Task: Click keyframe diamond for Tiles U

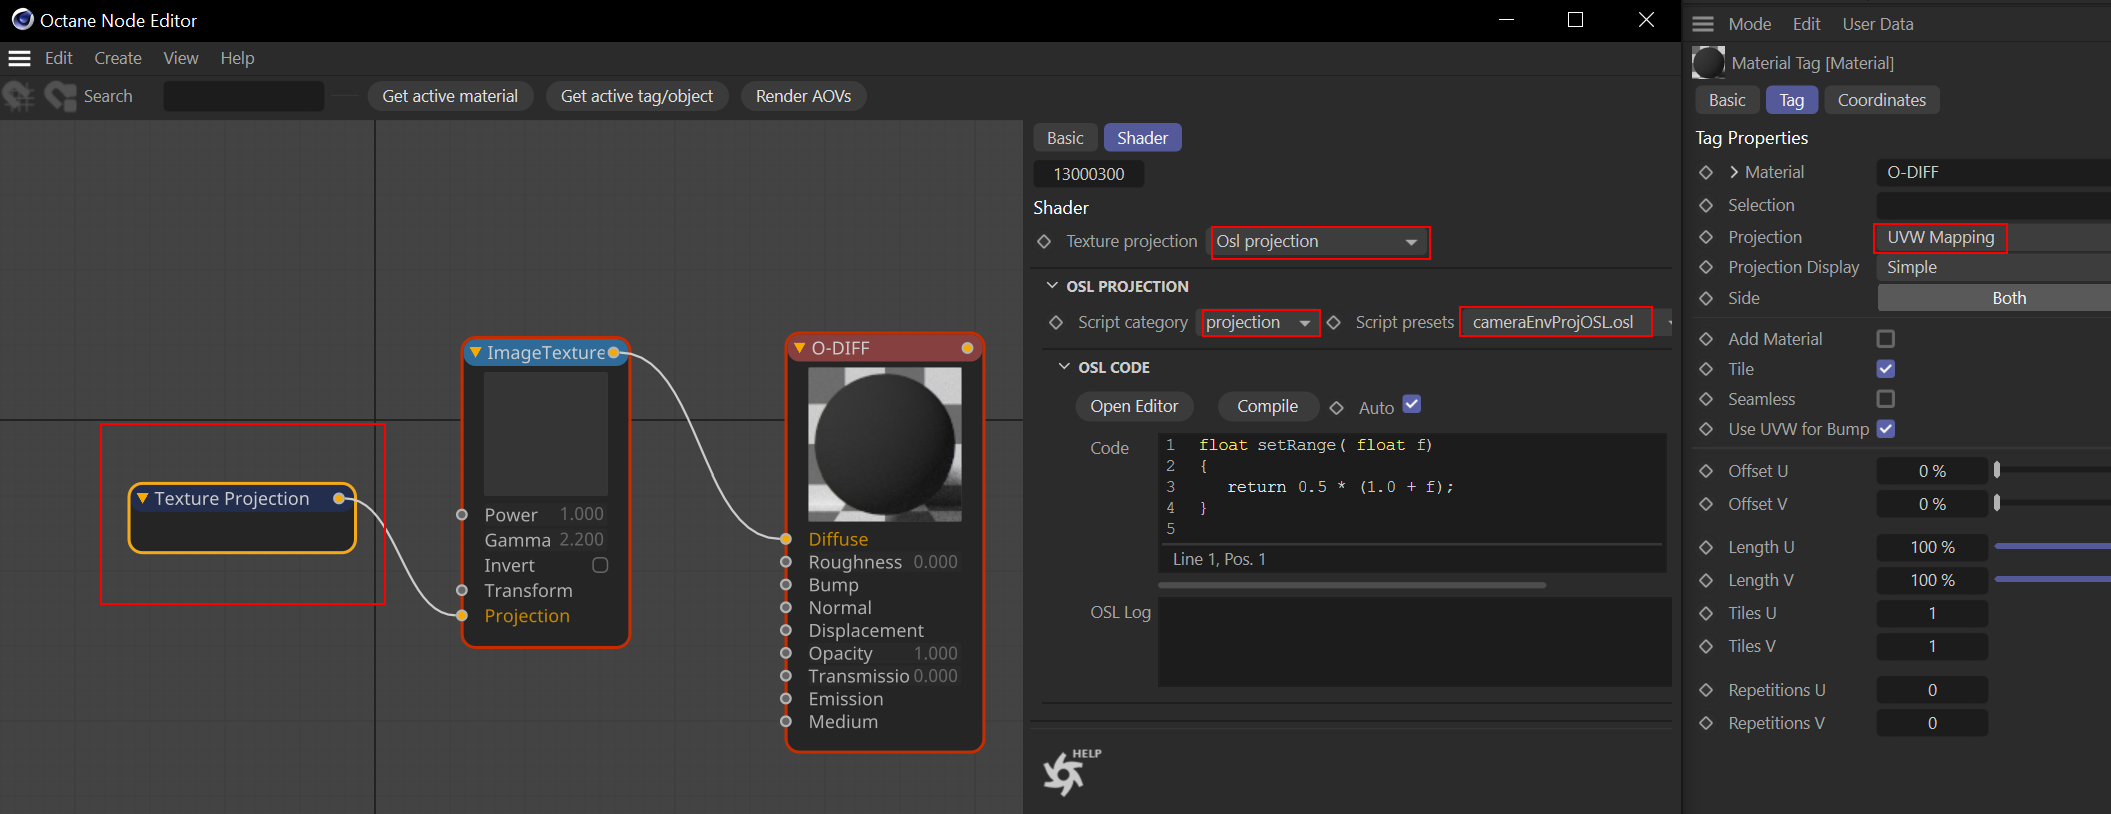Action: (x=1706, y=614)
